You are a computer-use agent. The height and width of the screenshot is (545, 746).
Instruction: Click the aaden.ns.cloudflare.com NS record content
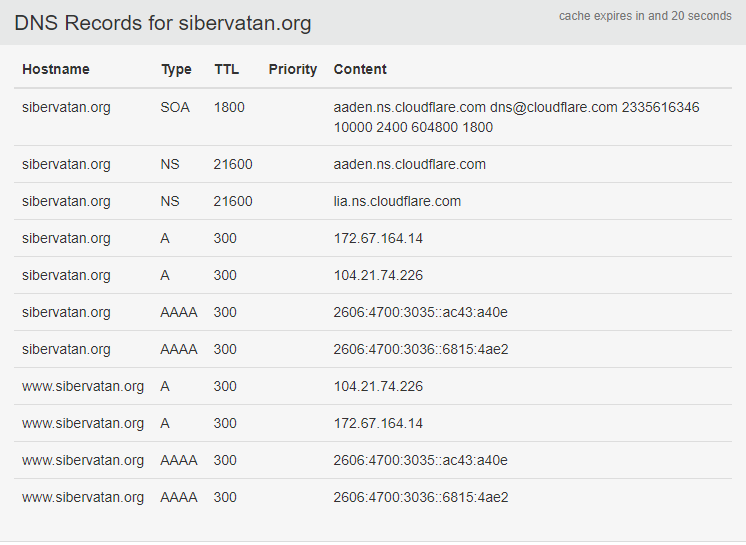pyautogui.click(x=410, y=164)
